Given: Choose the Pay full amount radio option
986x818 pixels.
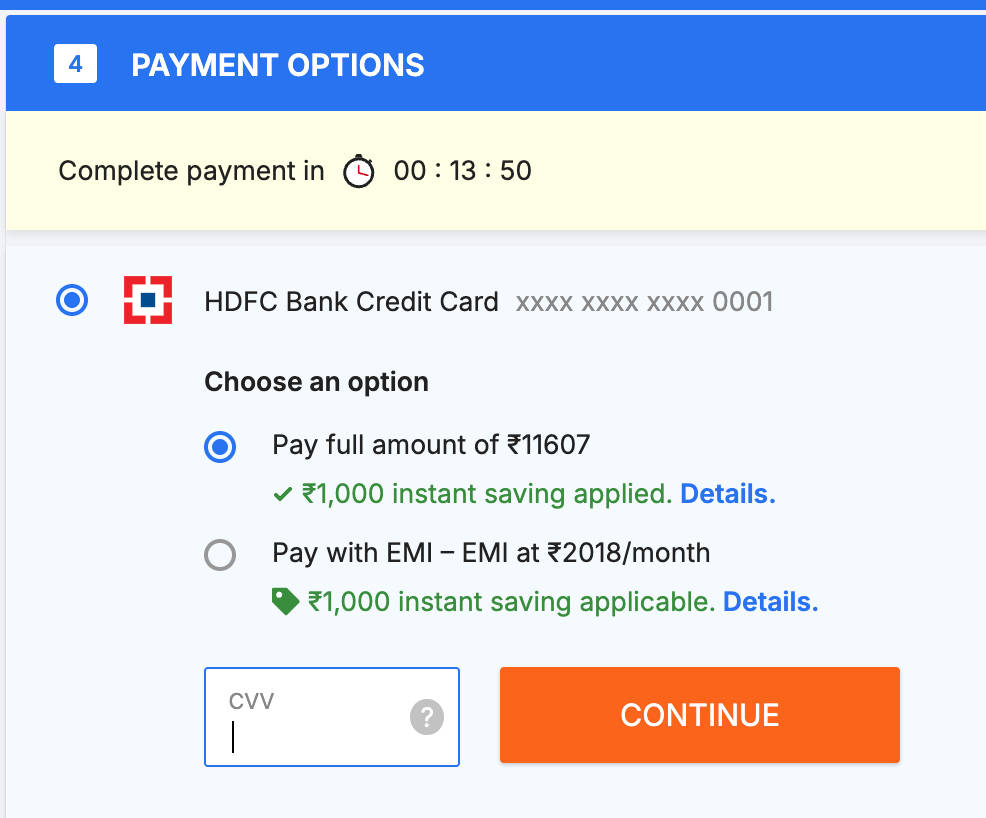Looking at the screenshot, I should point(220,446).
